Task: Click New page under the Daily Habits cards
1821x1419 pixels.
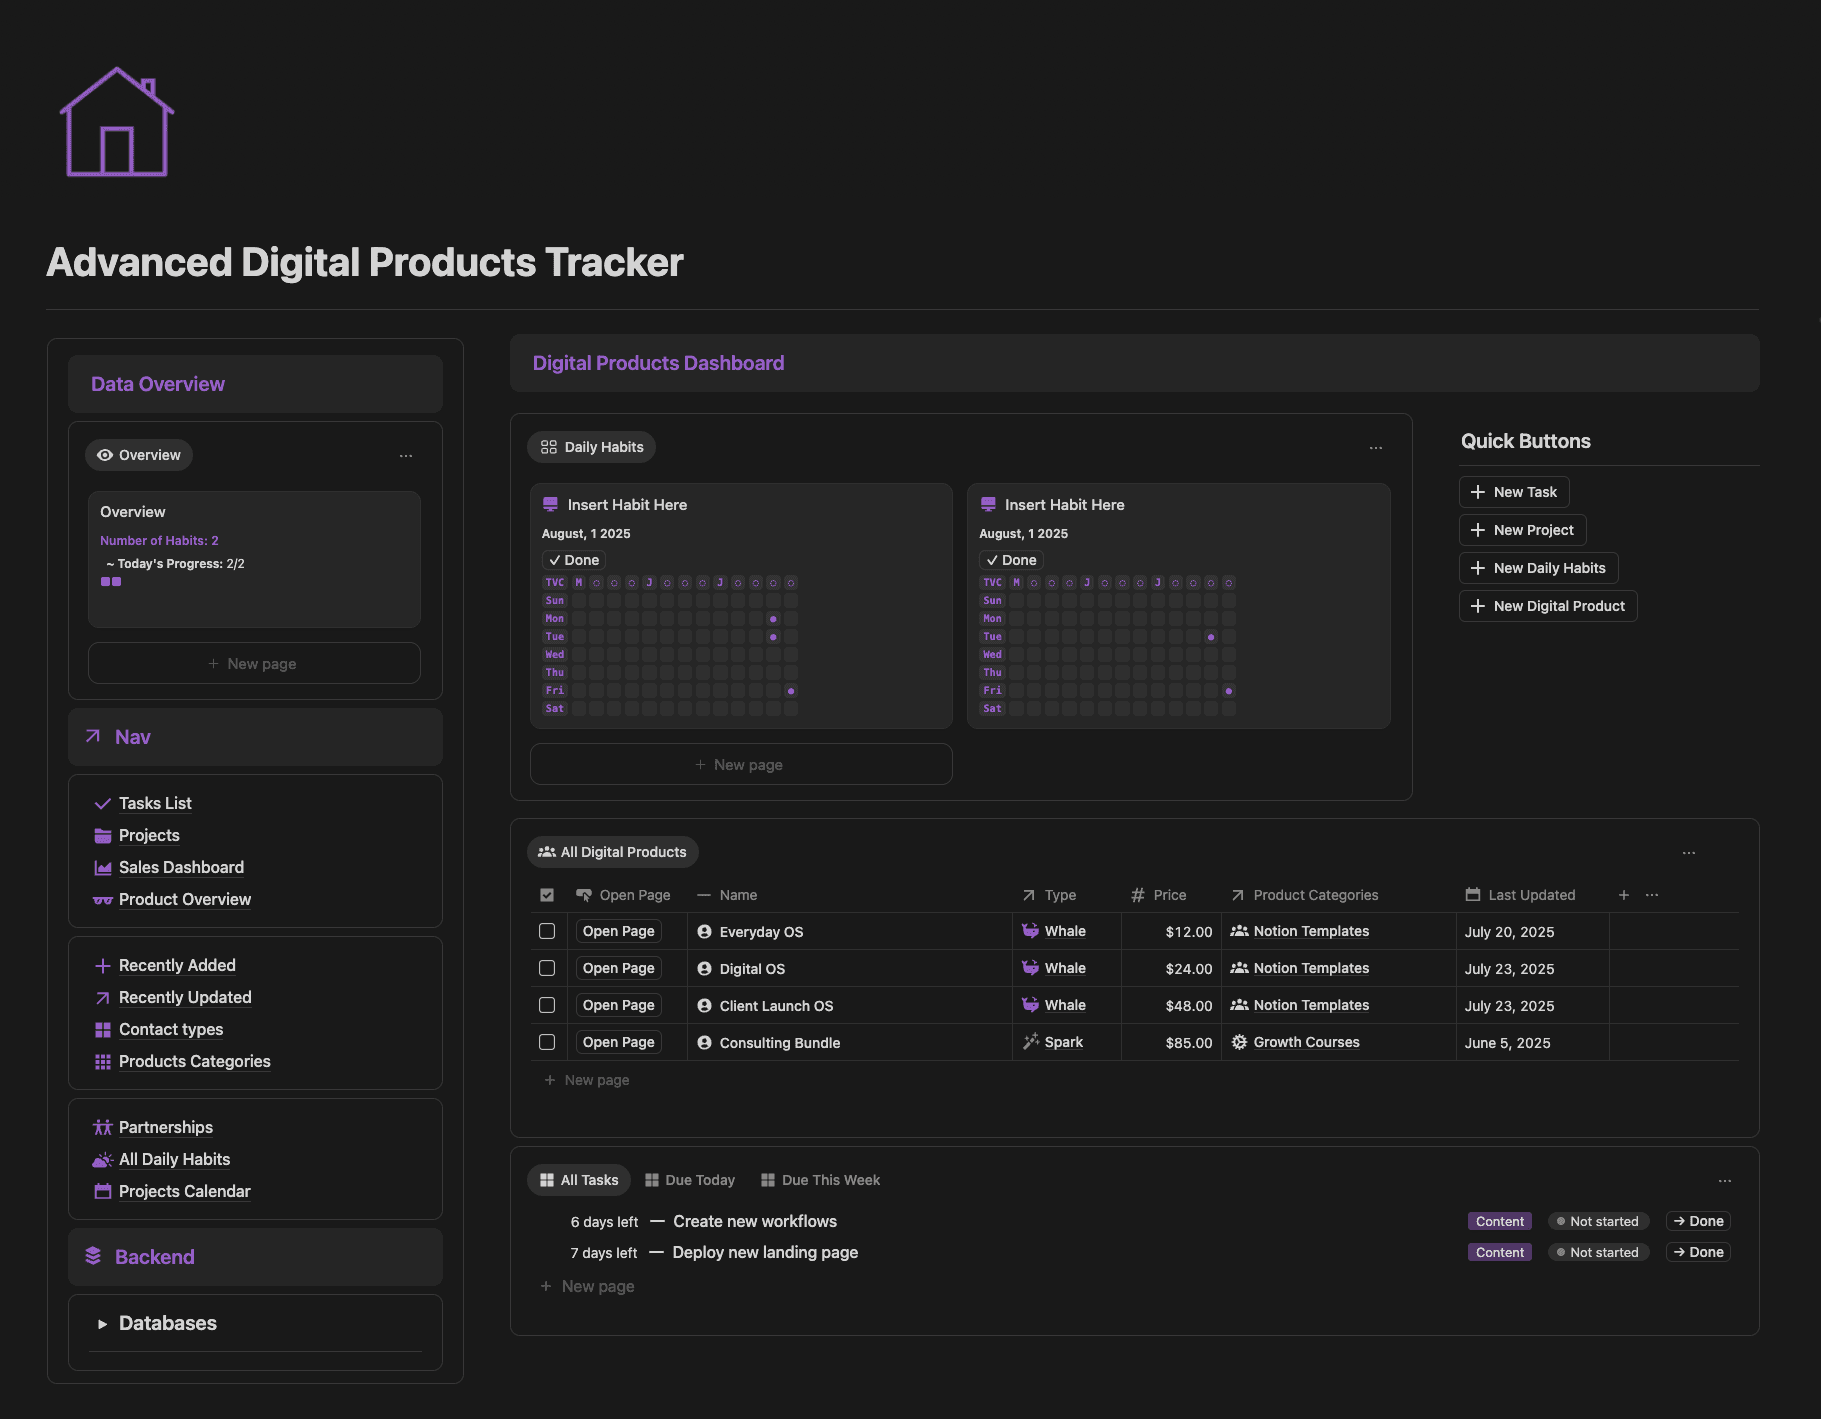Action: pyautogui.click(x=740, y=763)
